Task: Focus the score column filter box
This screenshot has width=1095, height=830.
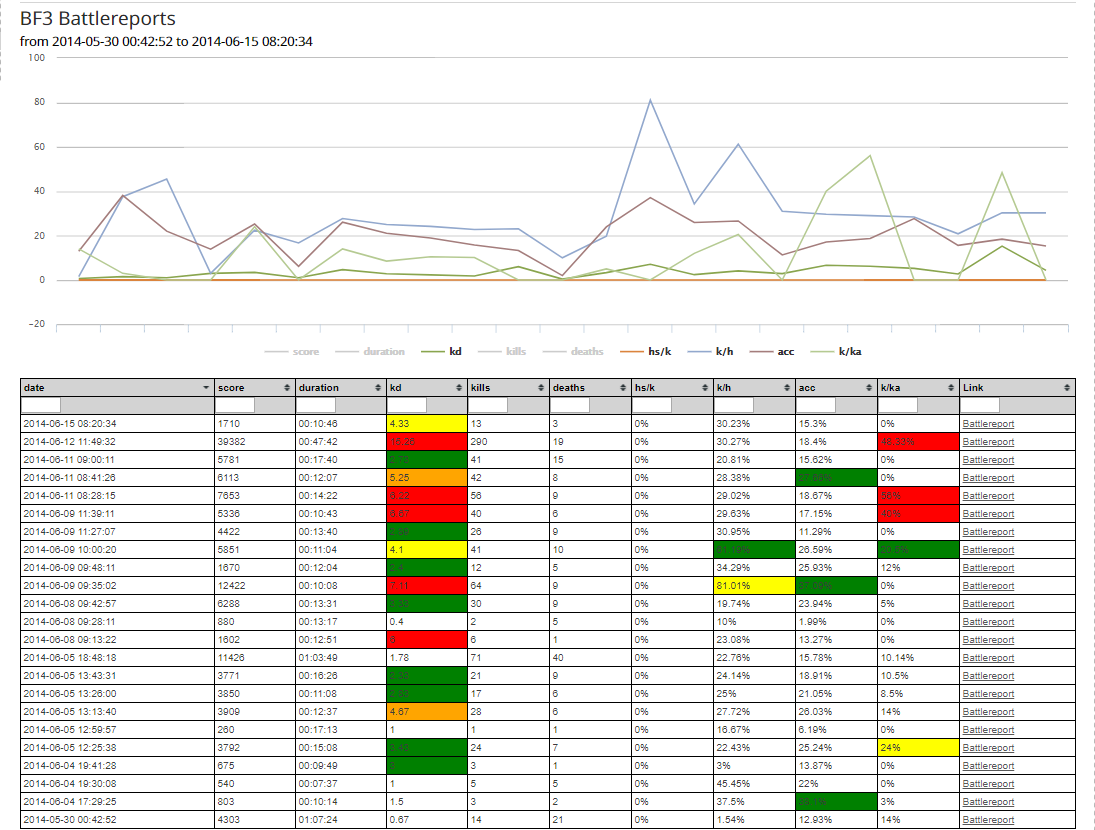Action: click(235, 405)
